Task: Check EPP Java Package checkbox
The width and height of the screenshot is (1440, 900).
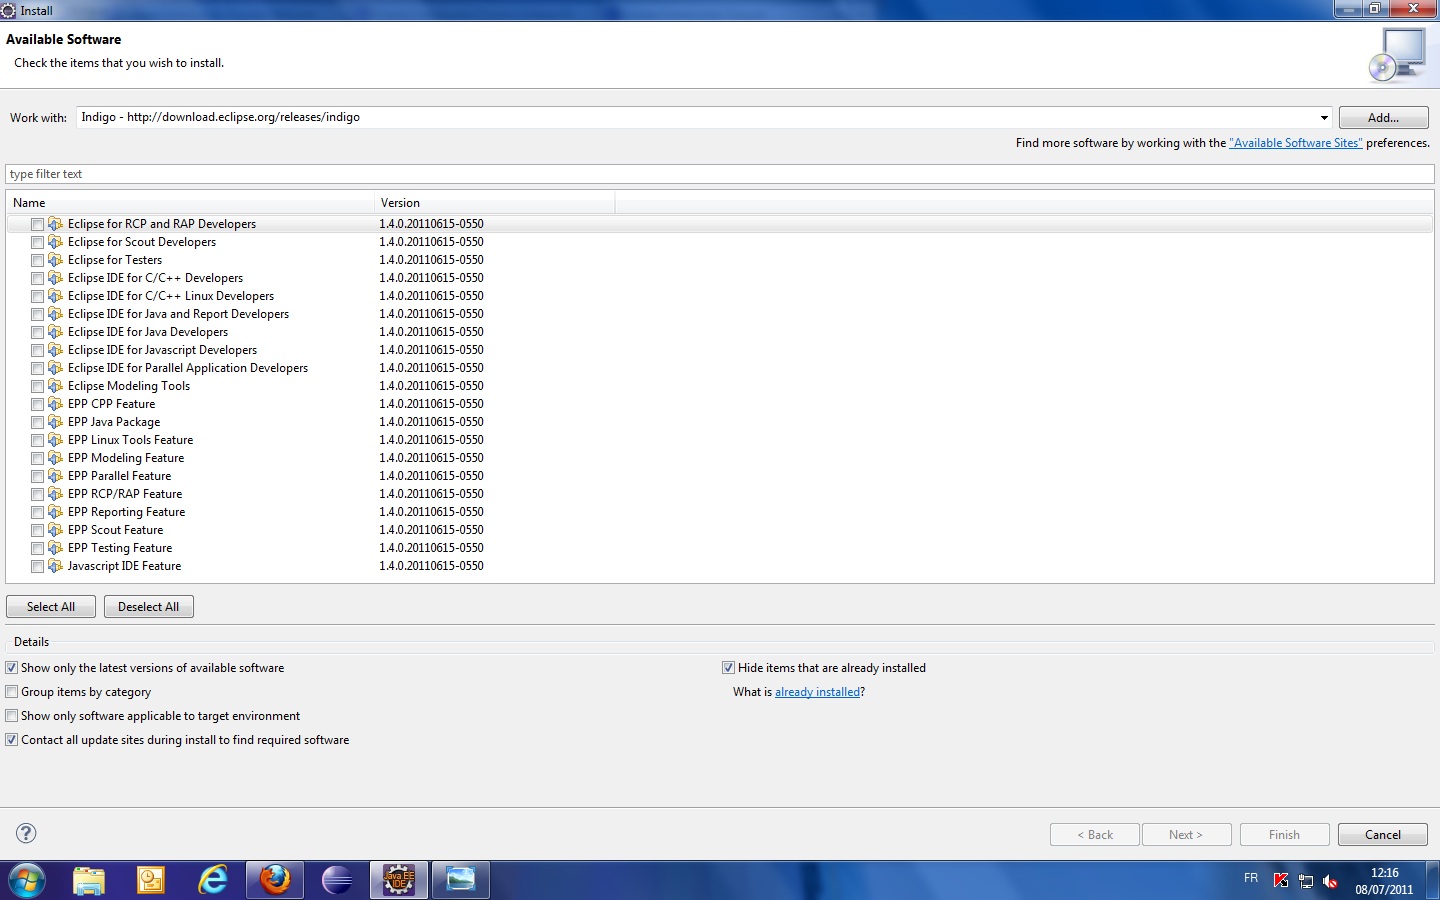Action: pyautogui.click(x=37, y=422)
